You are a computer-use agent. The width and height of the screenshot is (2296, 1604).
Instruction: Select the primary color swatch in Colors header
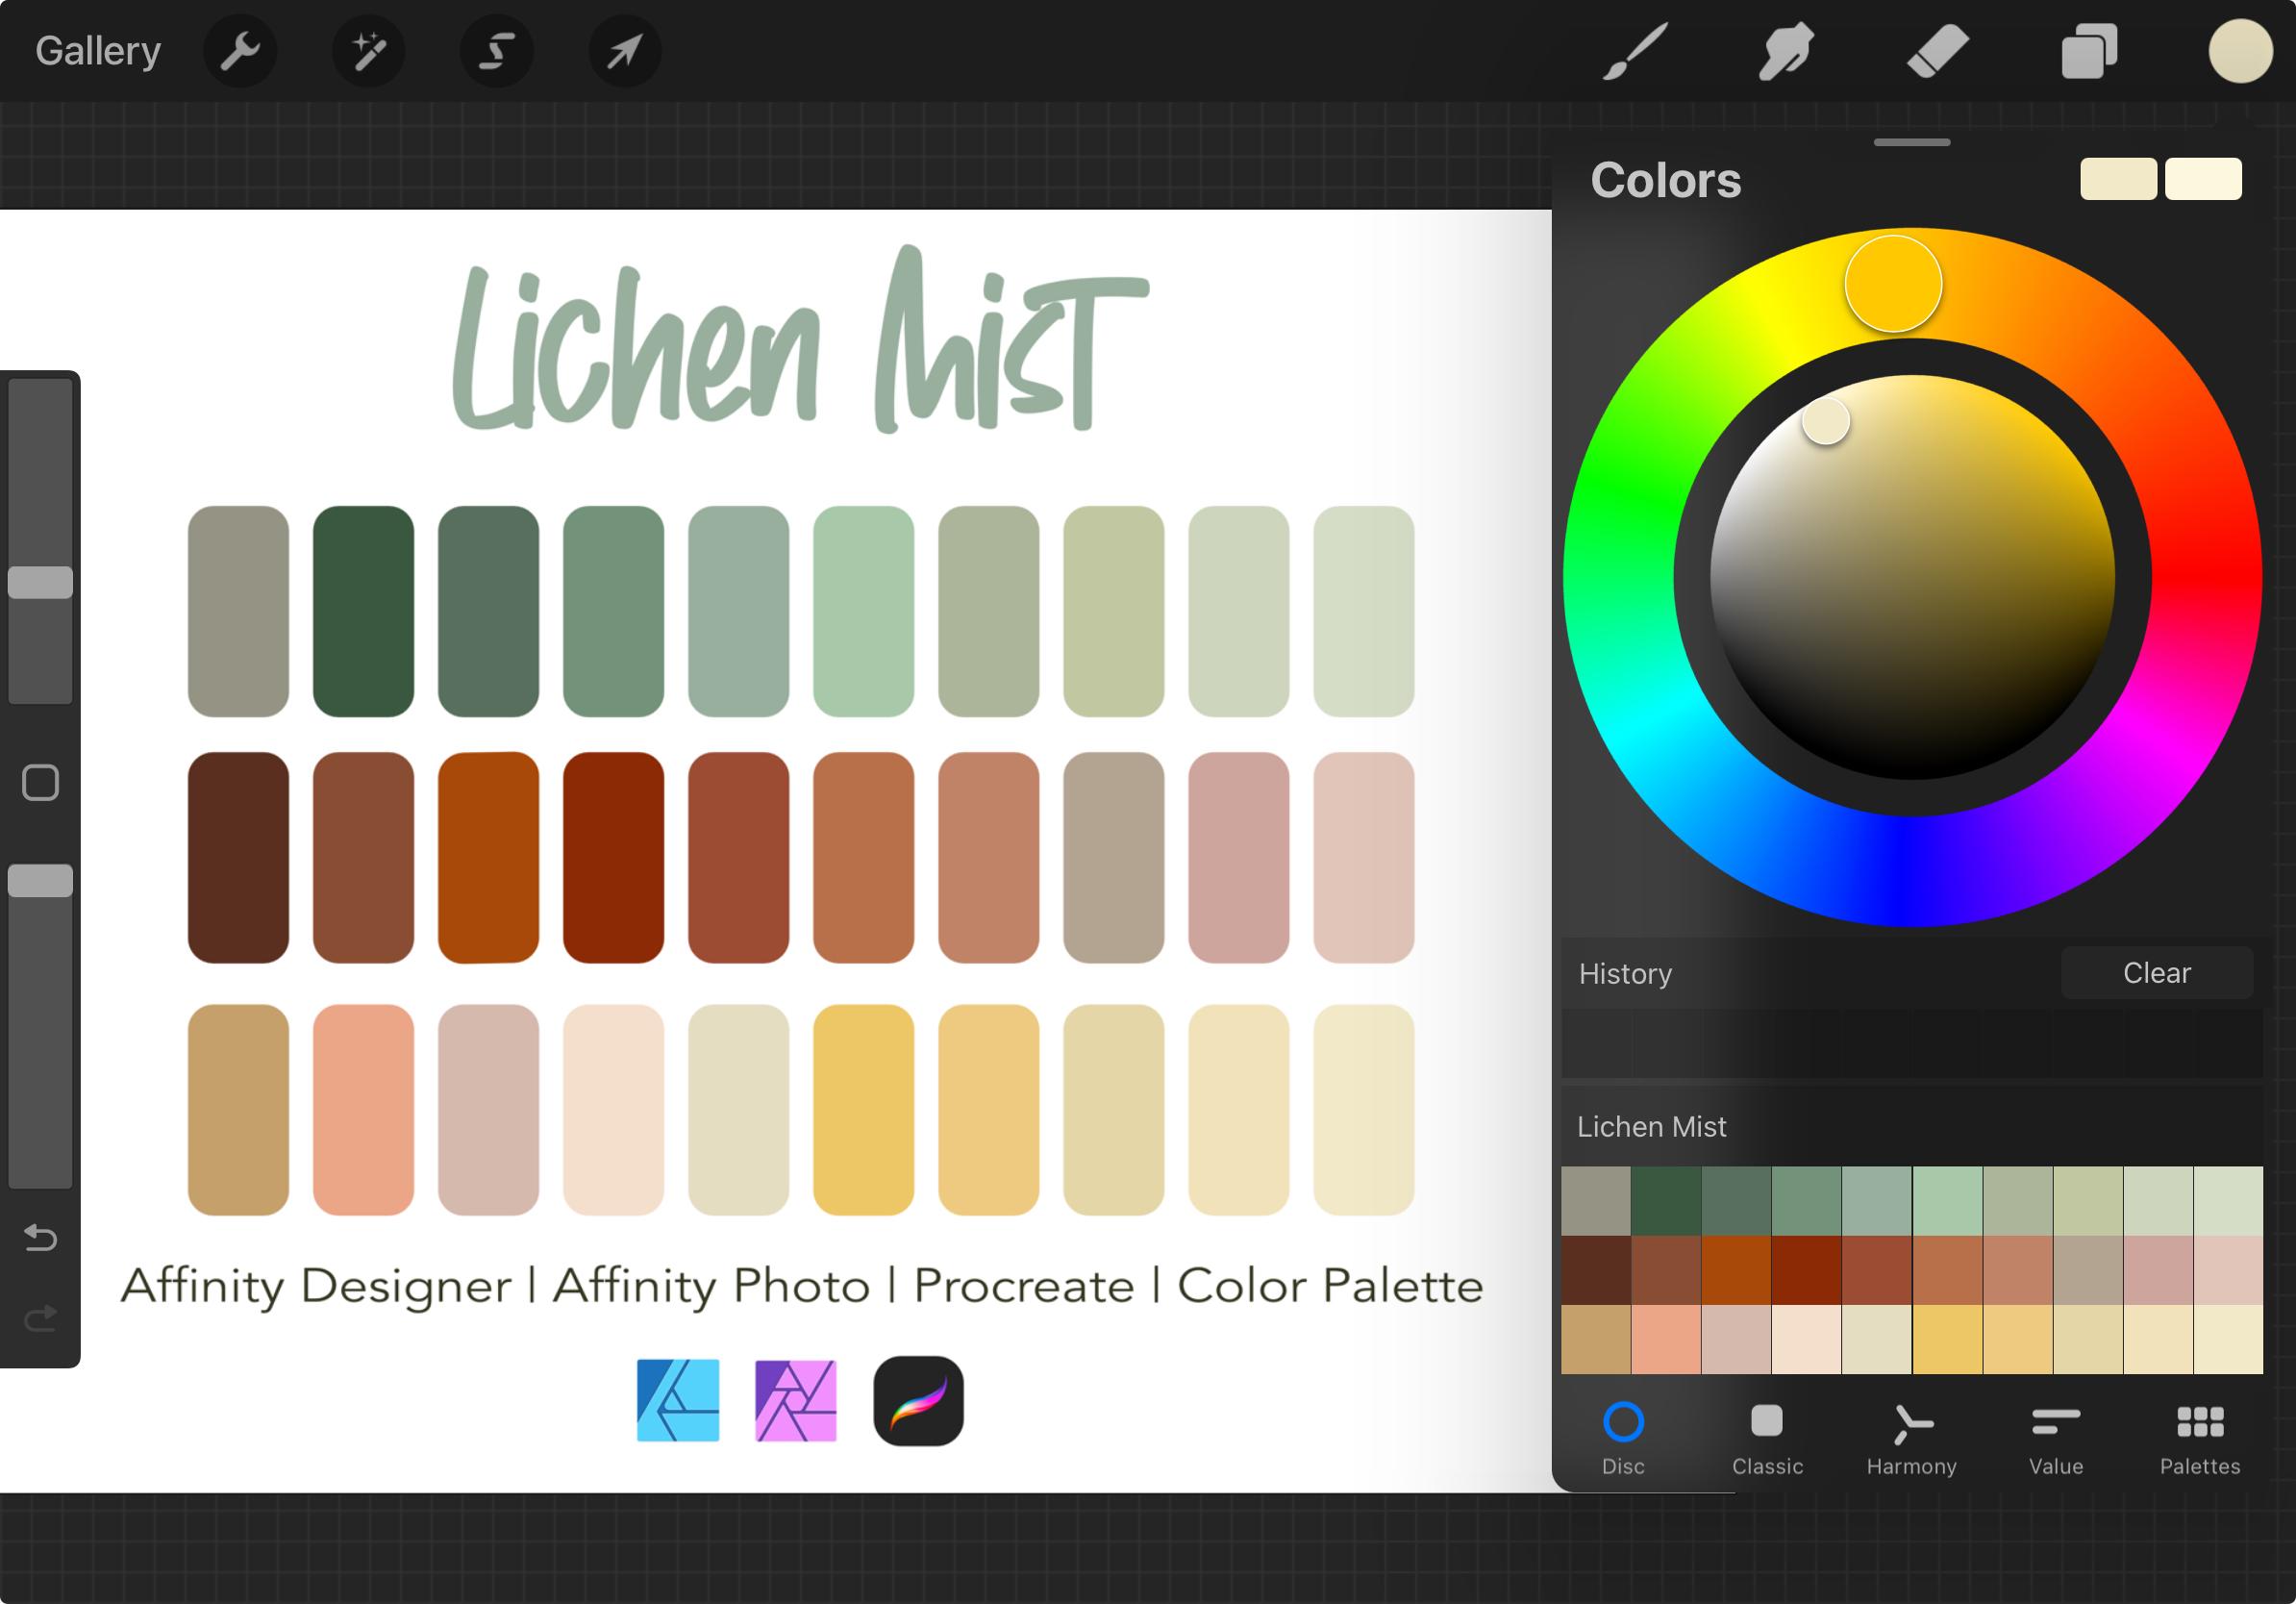coord(2118,179)
